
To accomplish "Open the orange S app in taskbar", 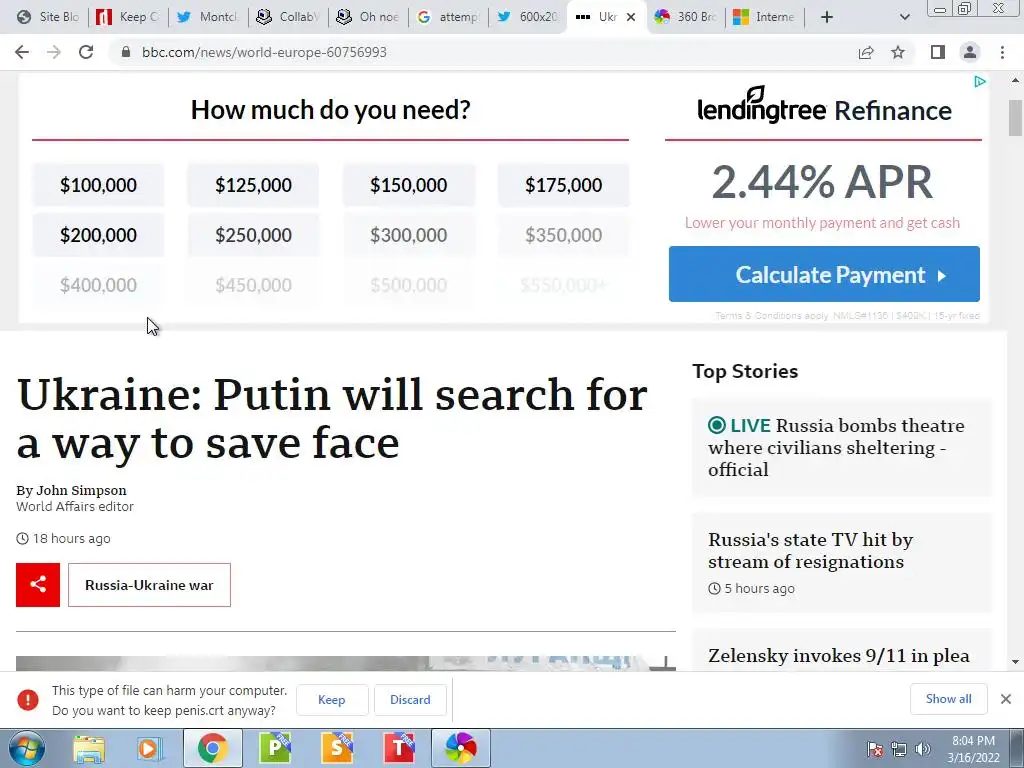I will pyautogui.click(x=337, y=748).
